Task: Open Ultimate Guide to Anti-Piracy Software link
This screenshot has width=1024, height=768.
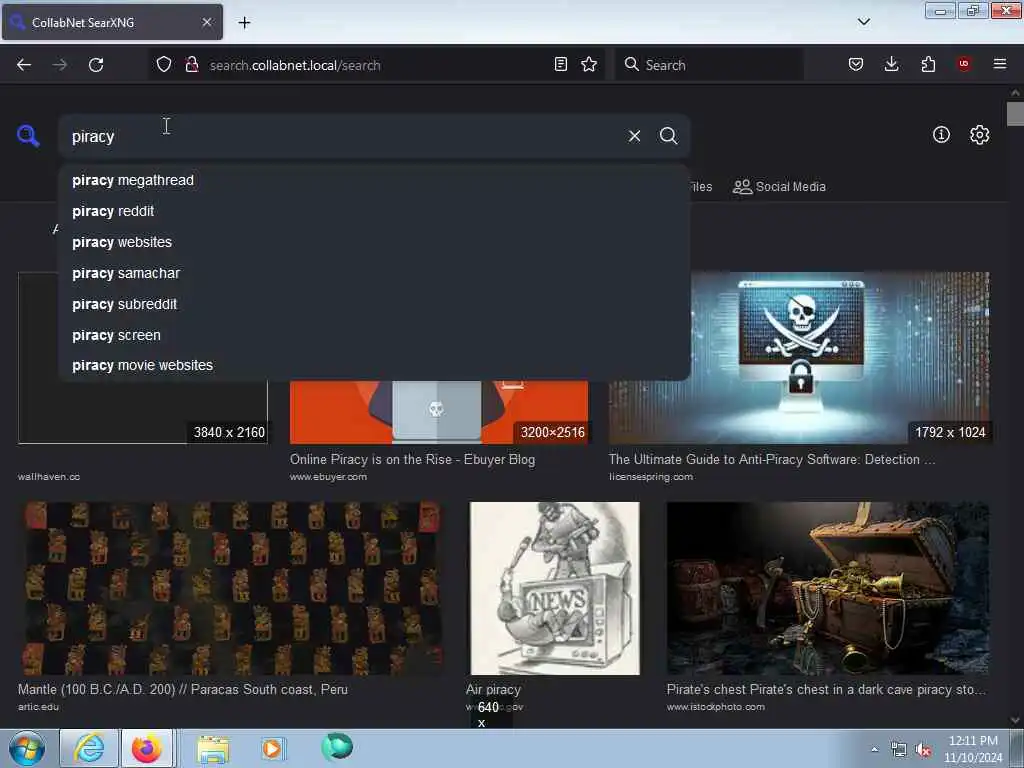Action: click(x=771, y=459)
